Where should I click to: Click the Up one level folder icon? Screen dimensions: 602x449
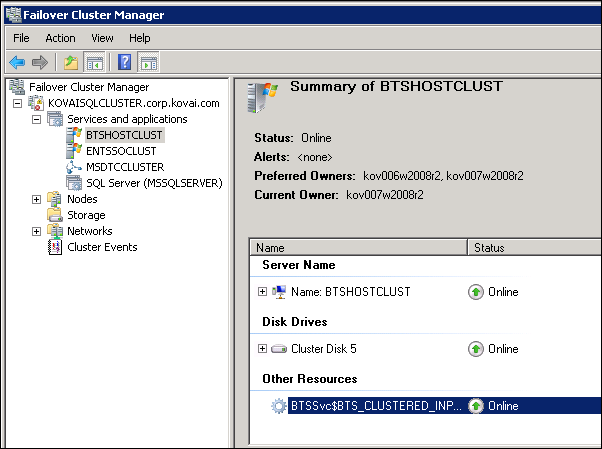(71, 62)
